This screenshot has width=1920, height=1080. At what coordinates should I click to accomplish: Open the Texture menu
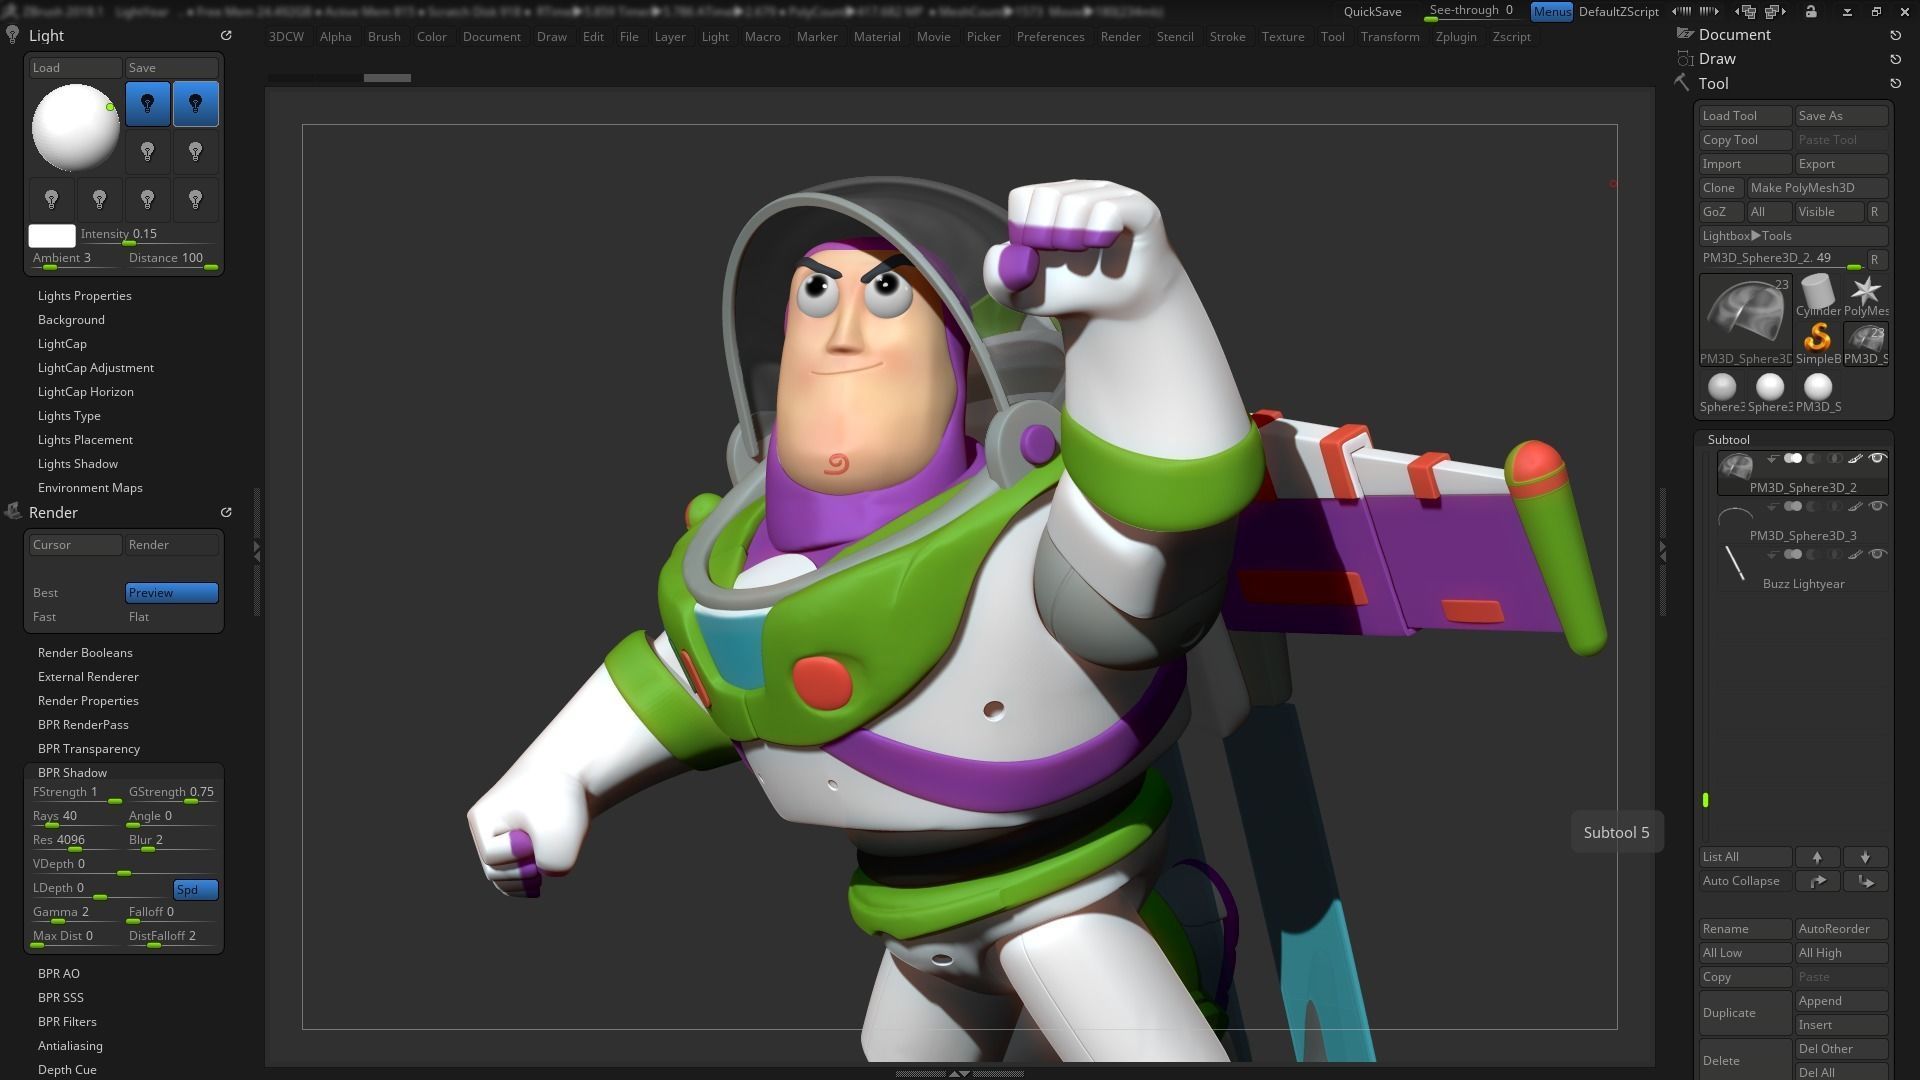[1283, 36]
